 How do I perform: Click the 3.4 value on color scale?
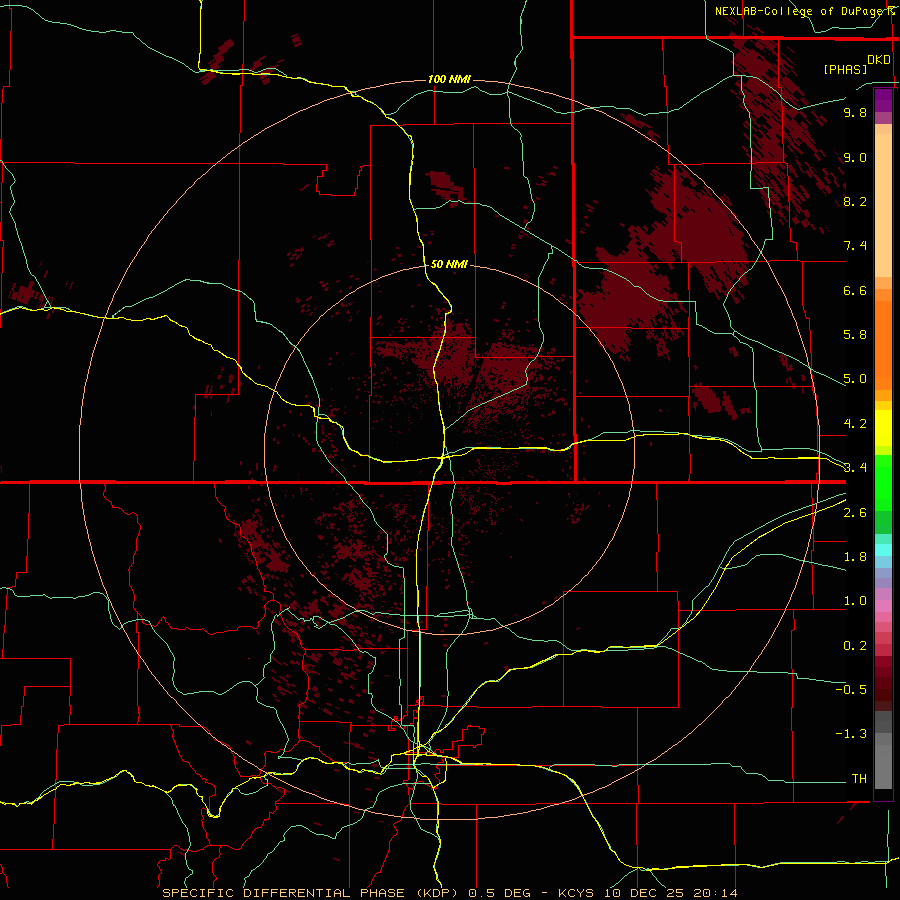coord(855,467)
